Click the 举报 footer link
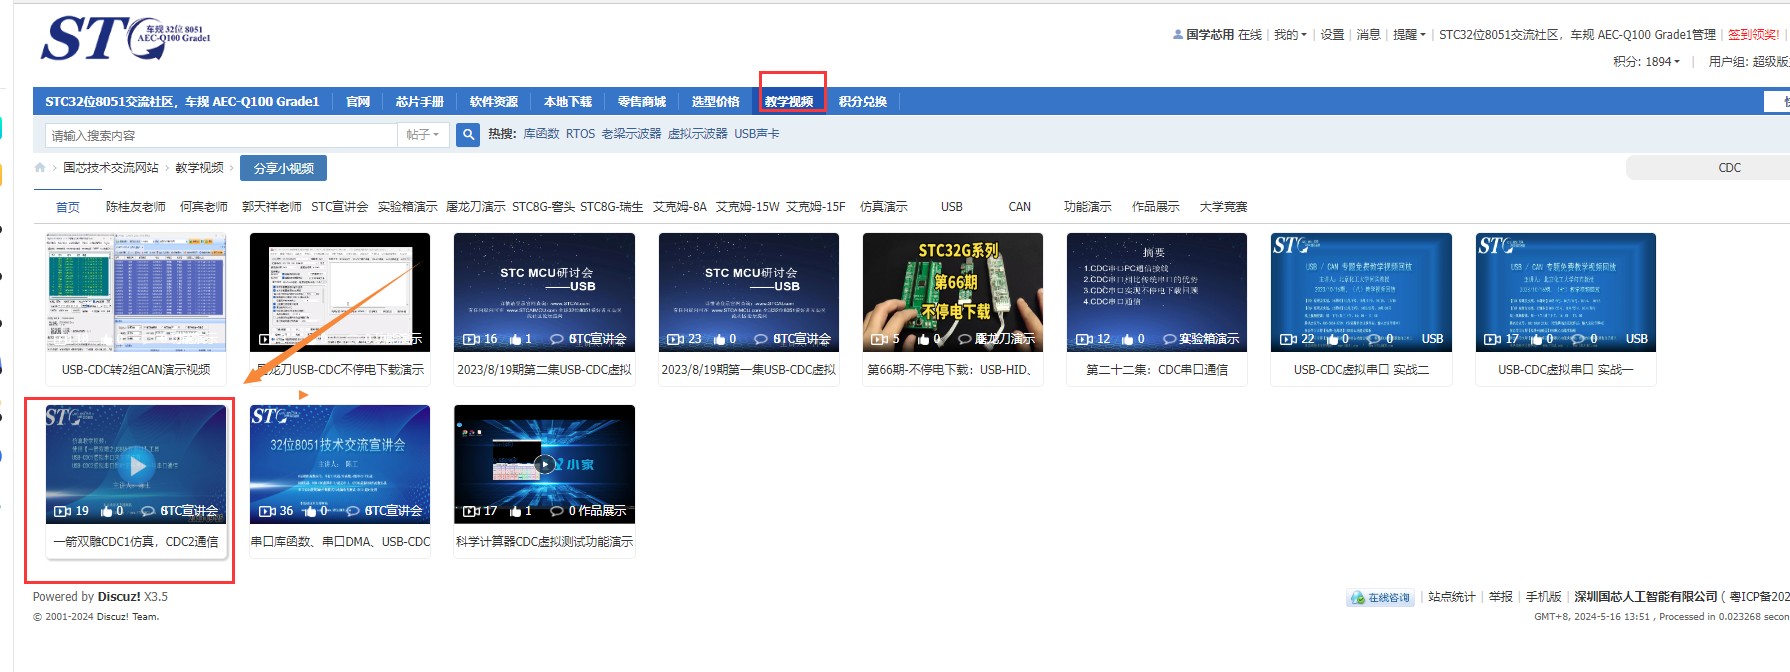The width and height of the screenshot is (1790, 672). [1501, 597]
